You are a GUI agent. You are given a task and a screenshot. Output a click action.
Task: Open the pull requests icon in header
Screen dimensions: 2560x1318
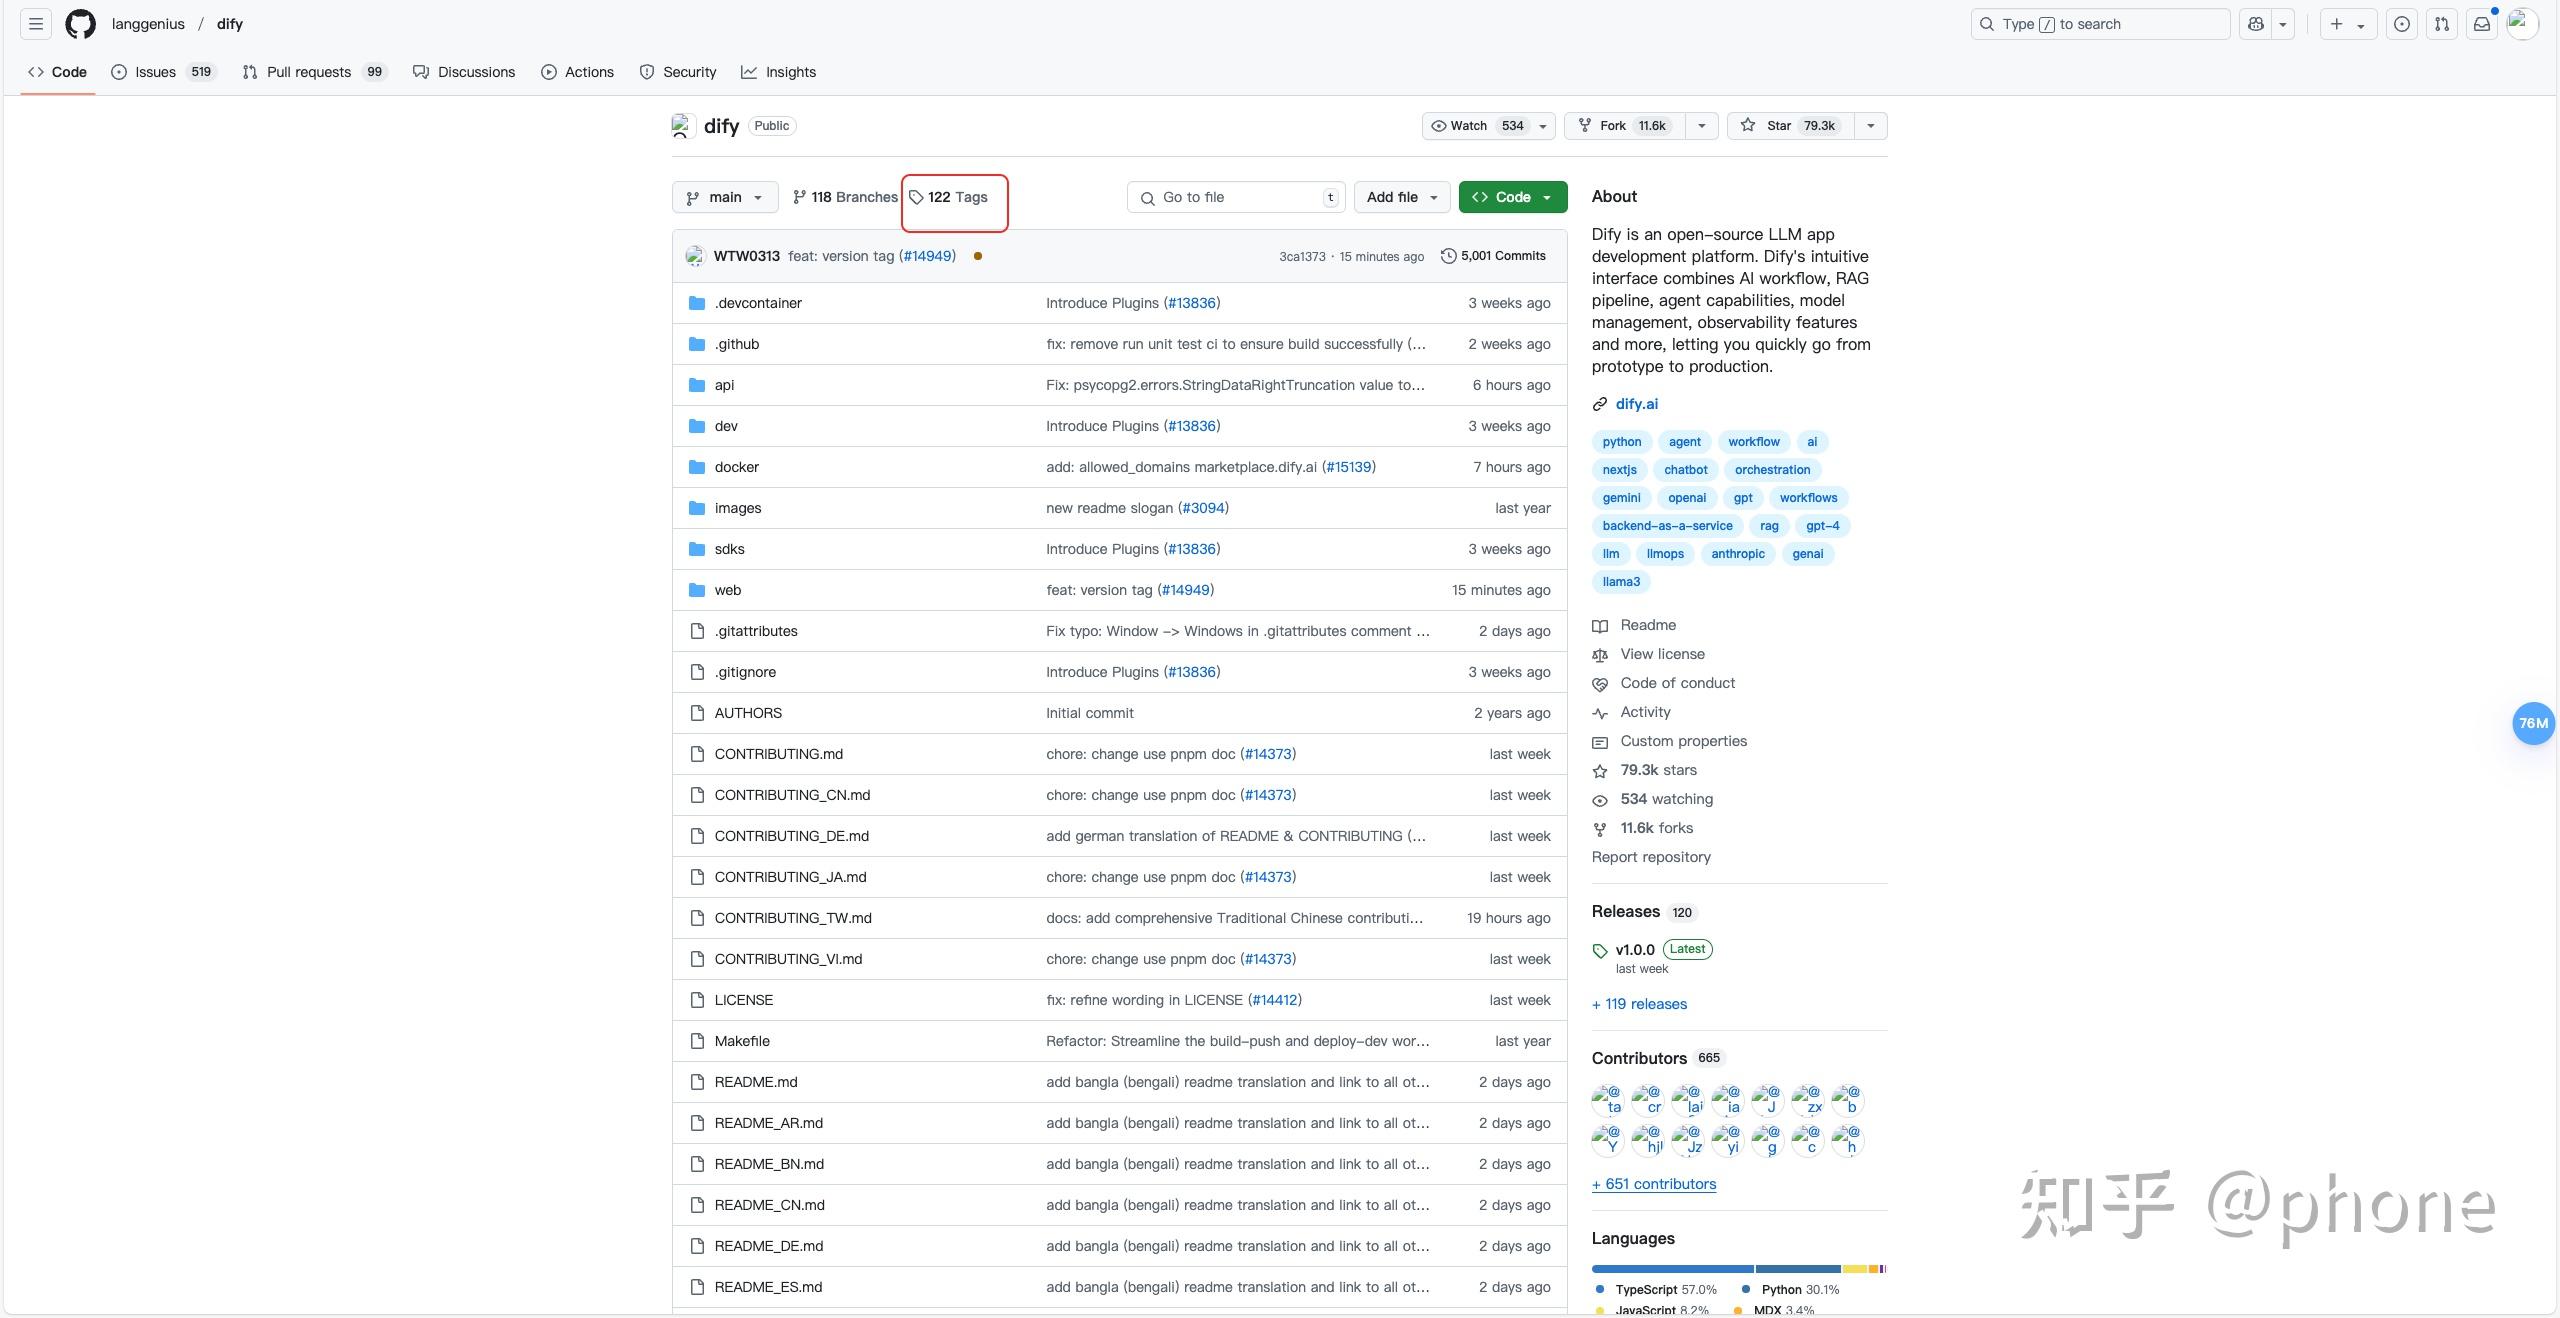click(2442, 24)
